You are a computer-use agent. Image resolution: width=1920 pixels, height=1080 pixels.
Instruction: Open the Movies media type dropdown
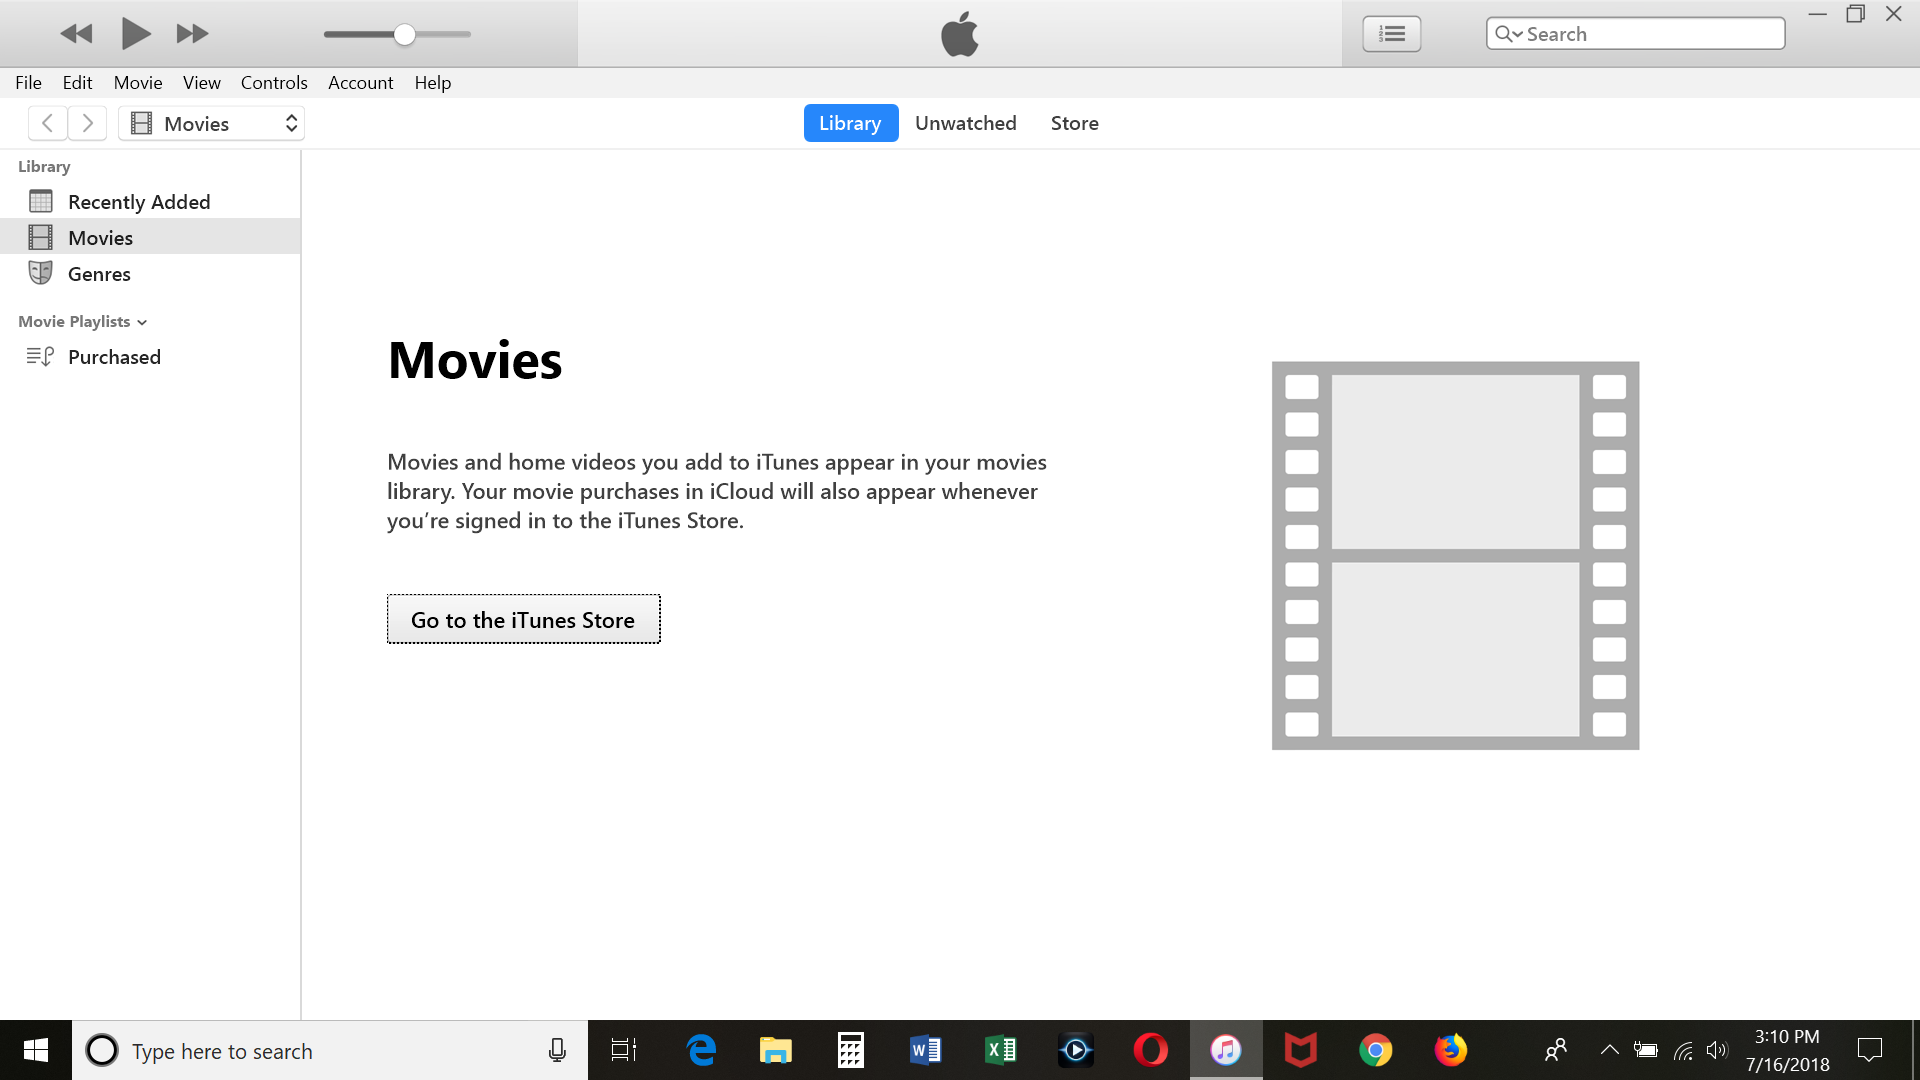[x=212, y=123]
